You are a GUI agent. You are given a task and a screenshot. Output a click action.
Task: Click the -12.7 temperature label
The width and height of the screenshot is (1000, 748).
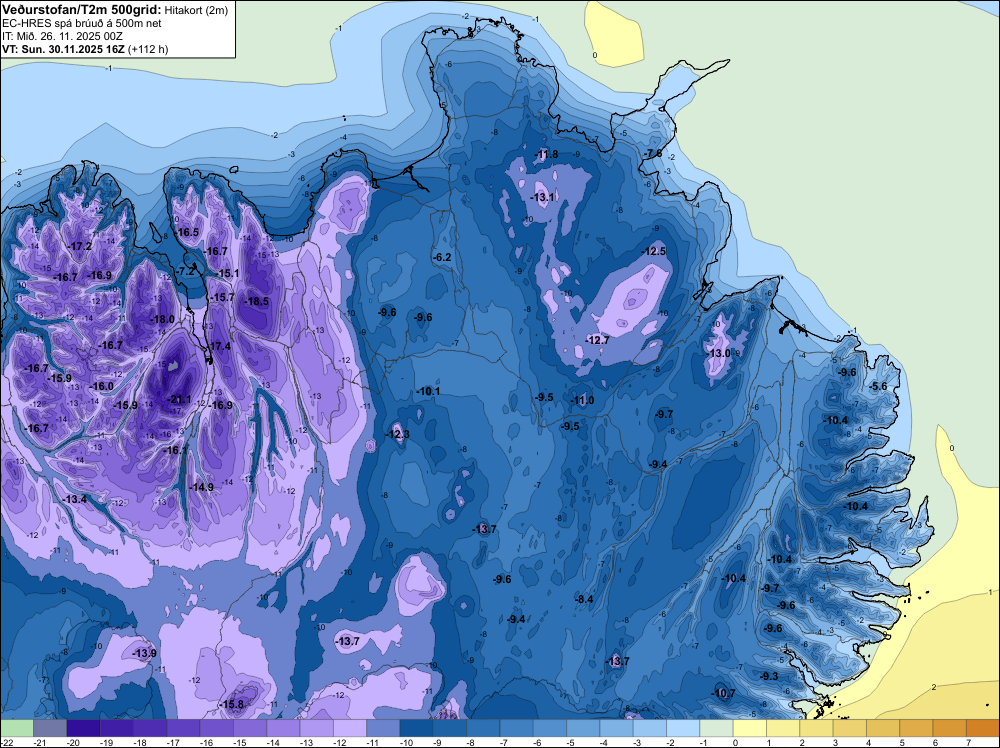point(598,341)
